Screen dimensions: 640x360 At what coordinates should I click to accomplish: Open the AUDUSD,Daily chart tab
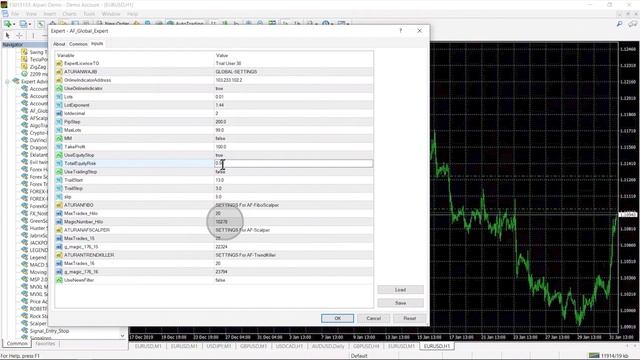(328, 346)
